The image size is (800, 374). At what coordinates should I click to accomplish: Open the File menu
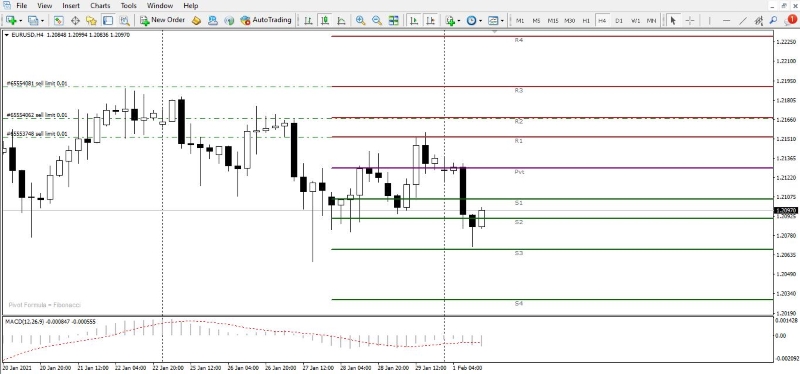click(21, 6)
